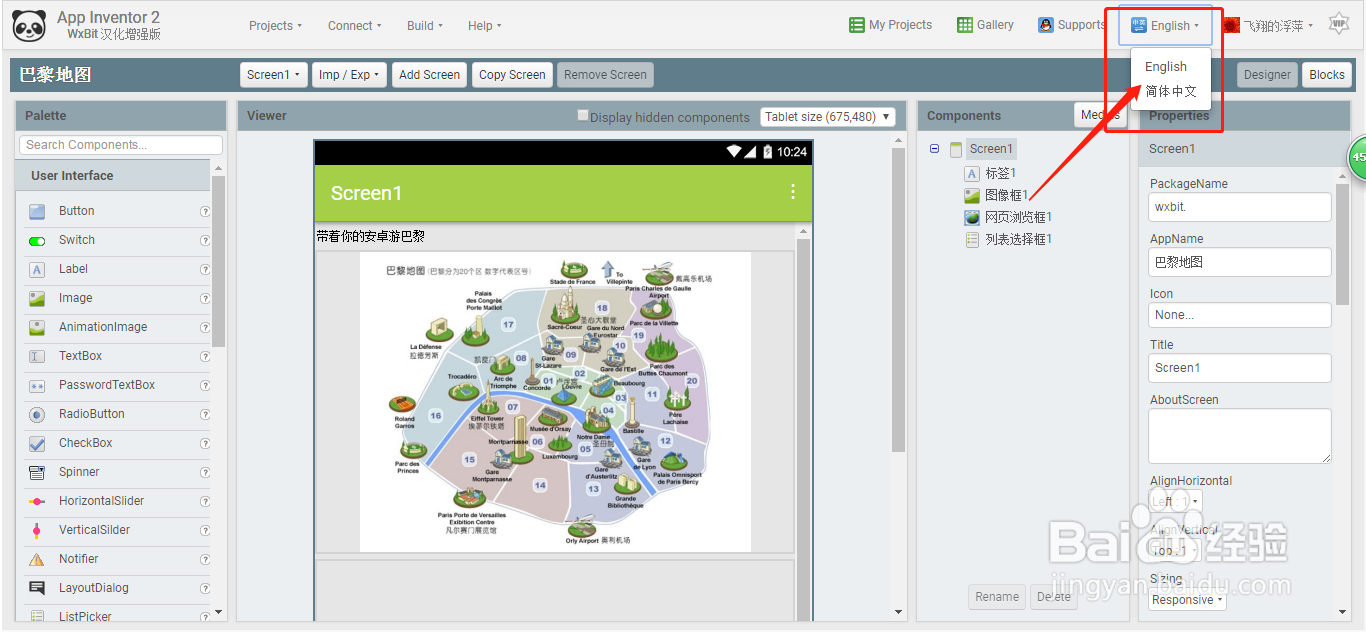Click the Icon property field
The height and width of the screenshot is (632, 1366).
pos(1240,315)
